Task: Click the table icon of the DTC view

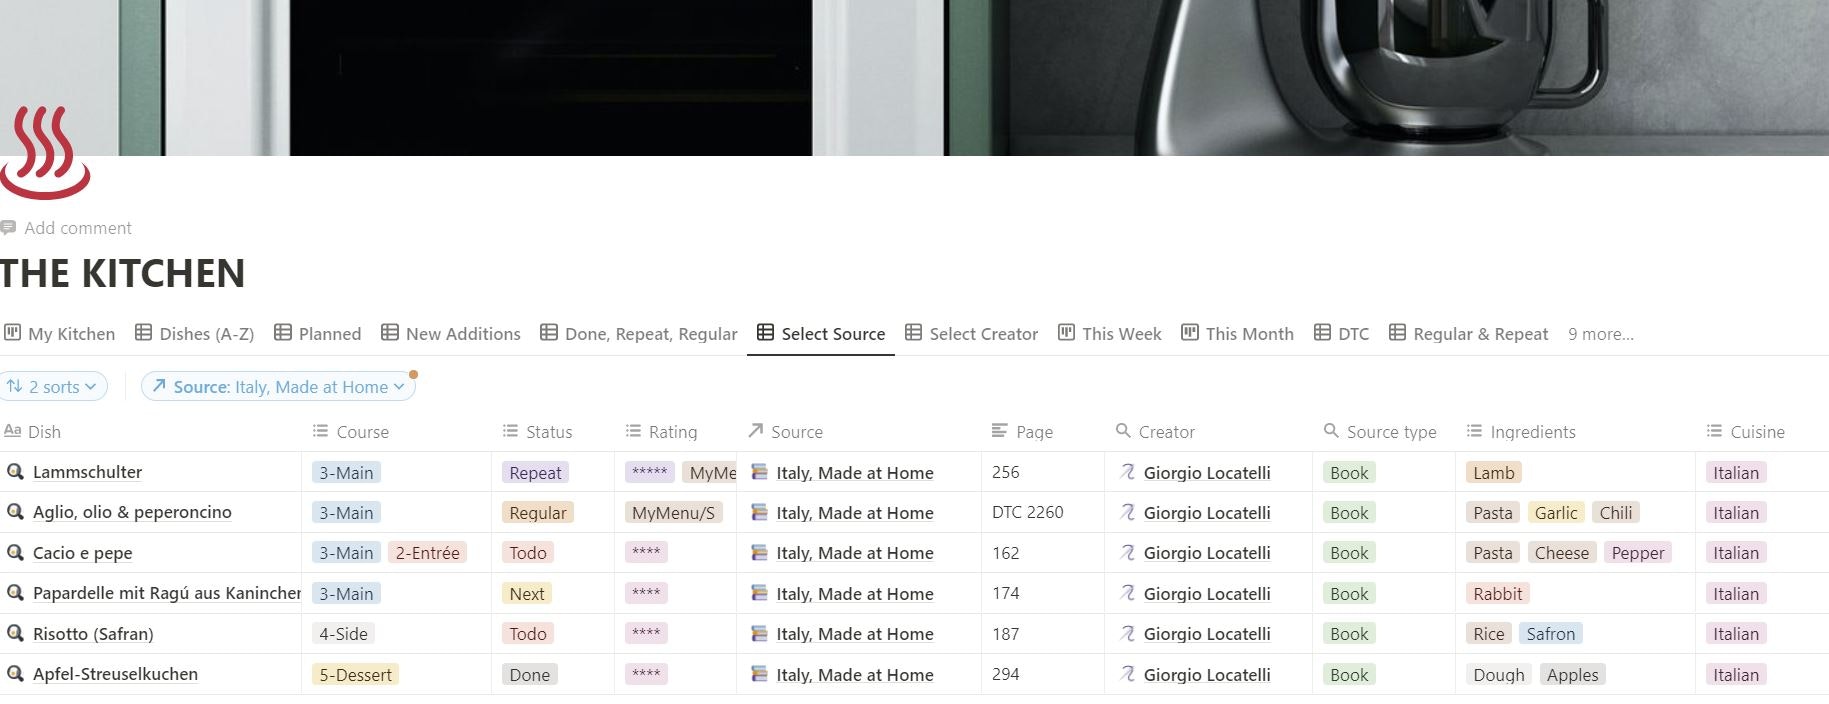Action: 1322,333
